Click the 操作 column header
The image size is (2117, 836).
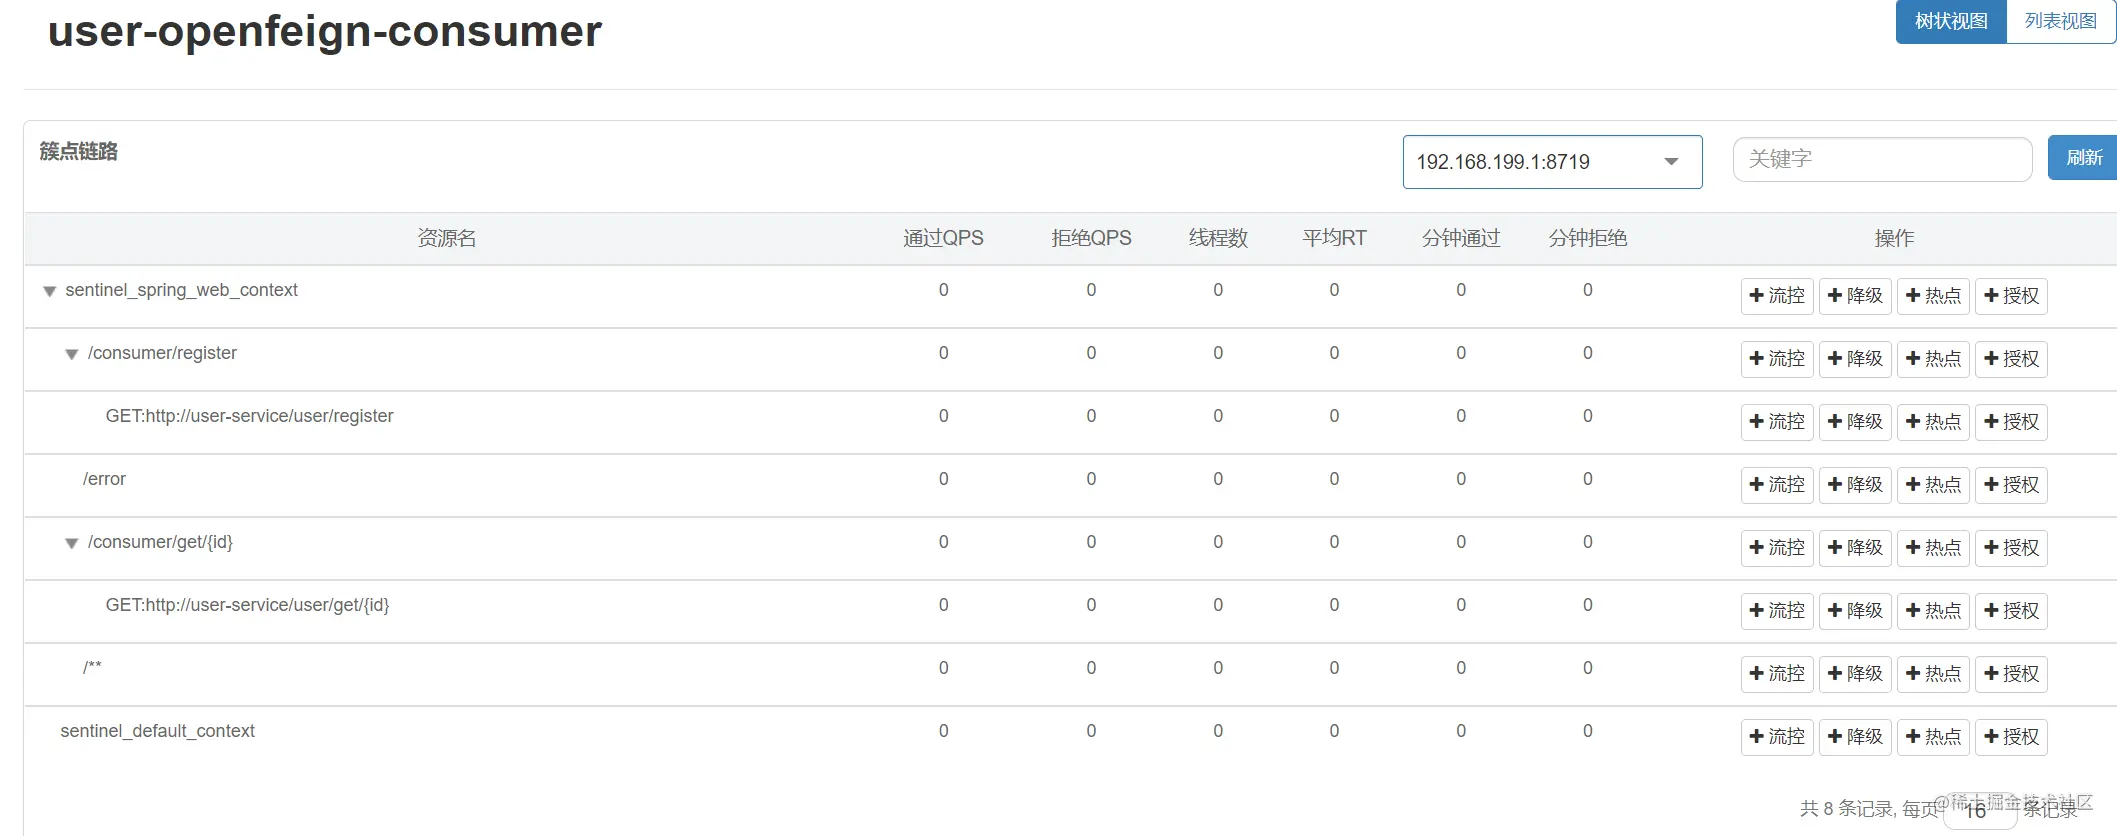[x=1894, y=238]
